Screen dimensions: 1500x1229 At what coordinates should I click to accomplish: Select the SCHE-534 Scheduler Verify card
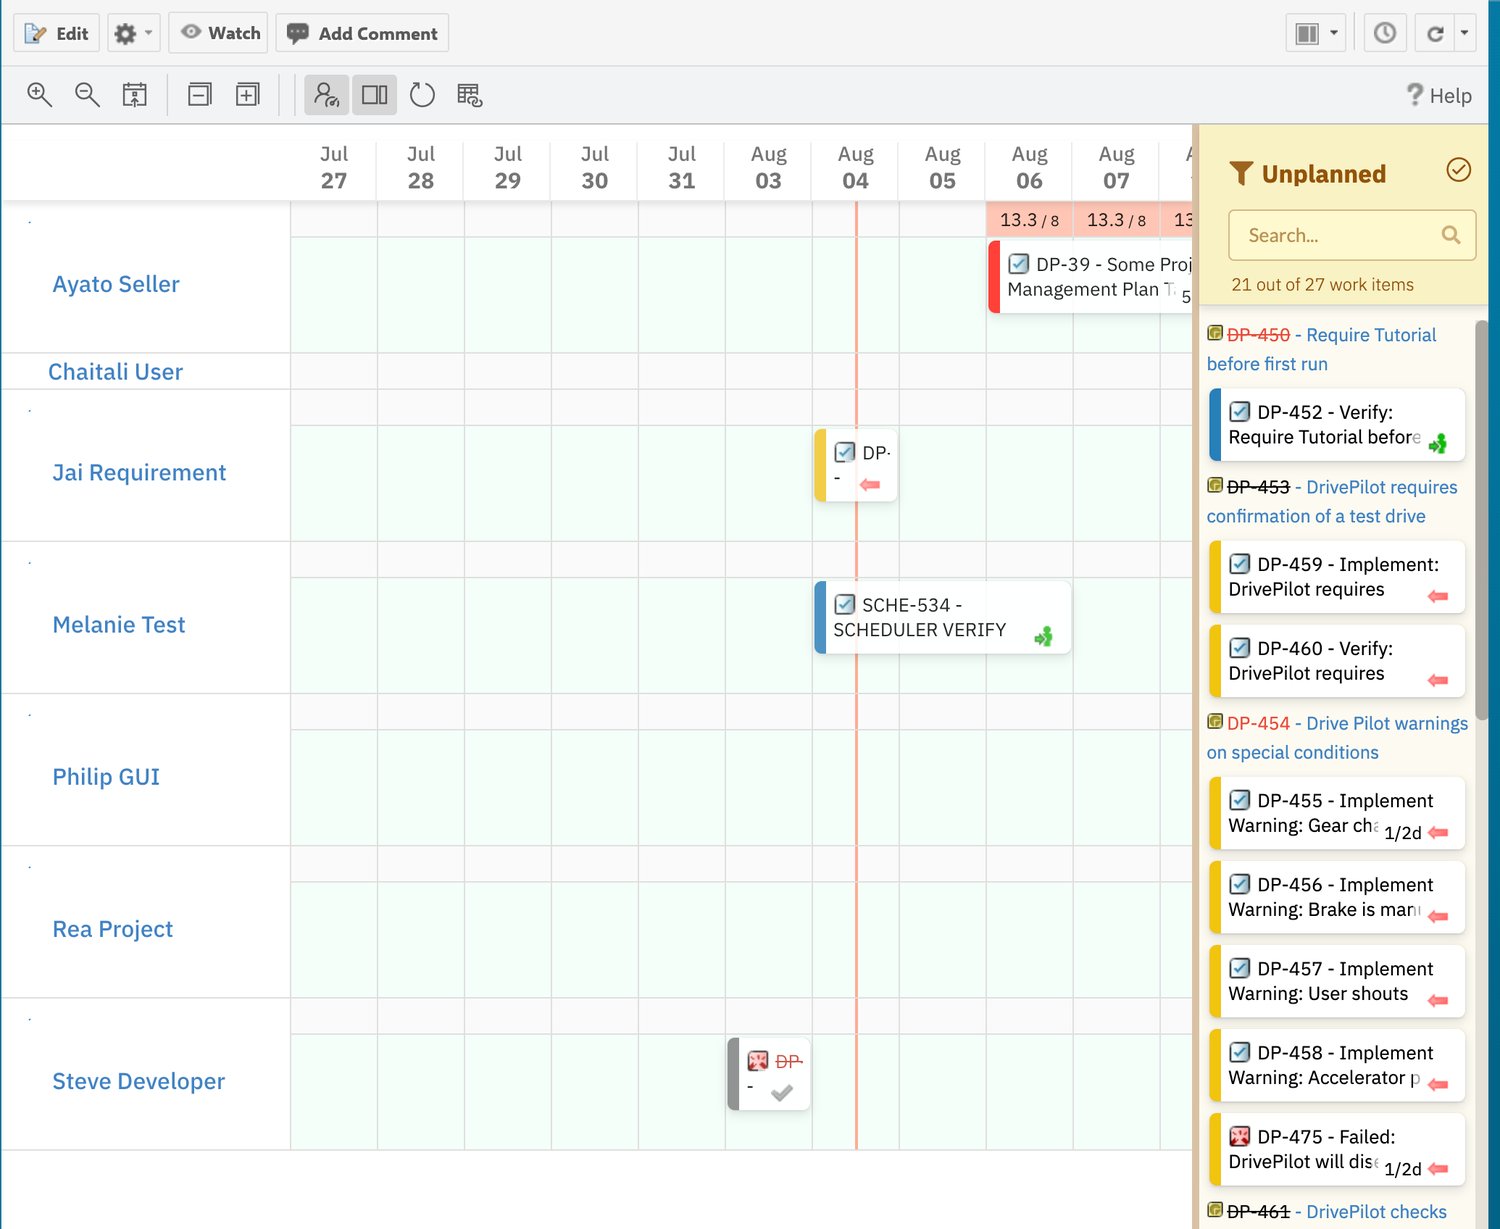[x=943, y=617]
